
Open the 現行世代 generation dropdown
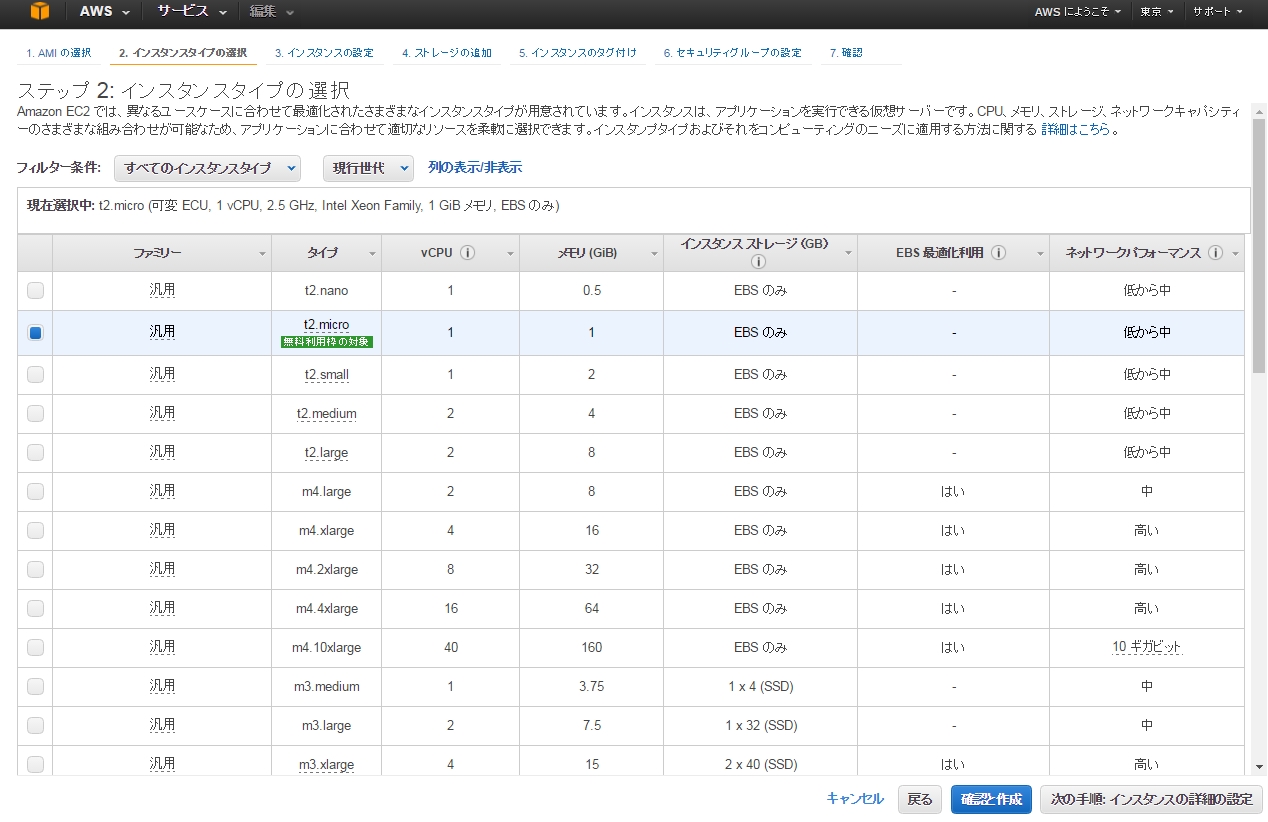coord(367,169)
